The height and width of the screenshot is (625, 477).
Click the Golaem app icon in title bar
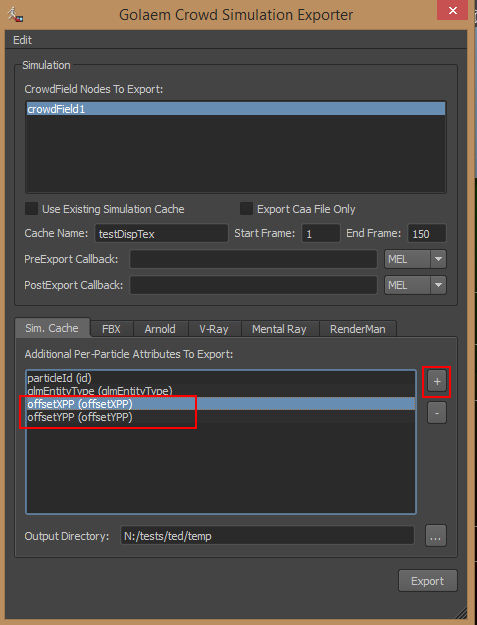click(x=15, y=14)
